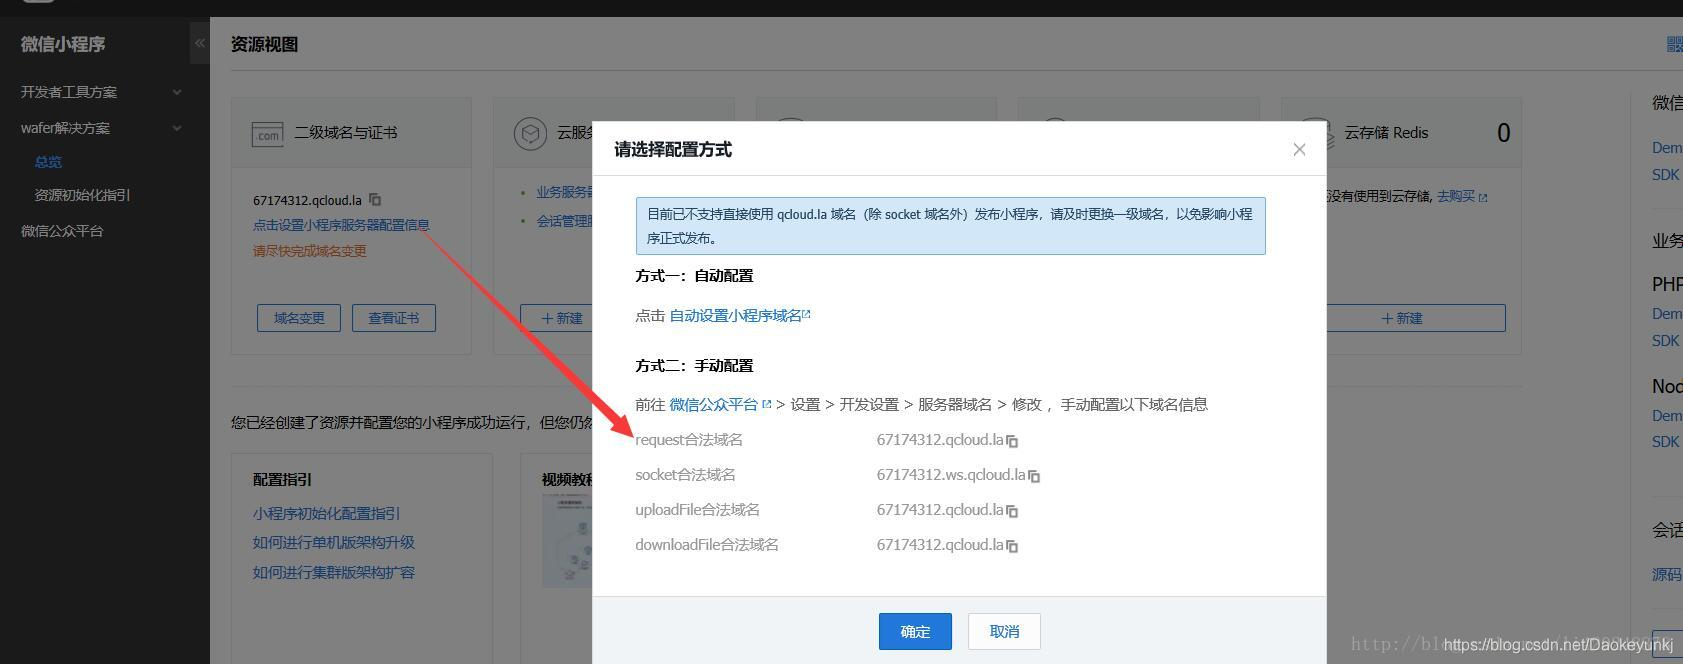
Task: Click the .com domain icon in 二级域名与证书
Action: (x=267, y=133)
